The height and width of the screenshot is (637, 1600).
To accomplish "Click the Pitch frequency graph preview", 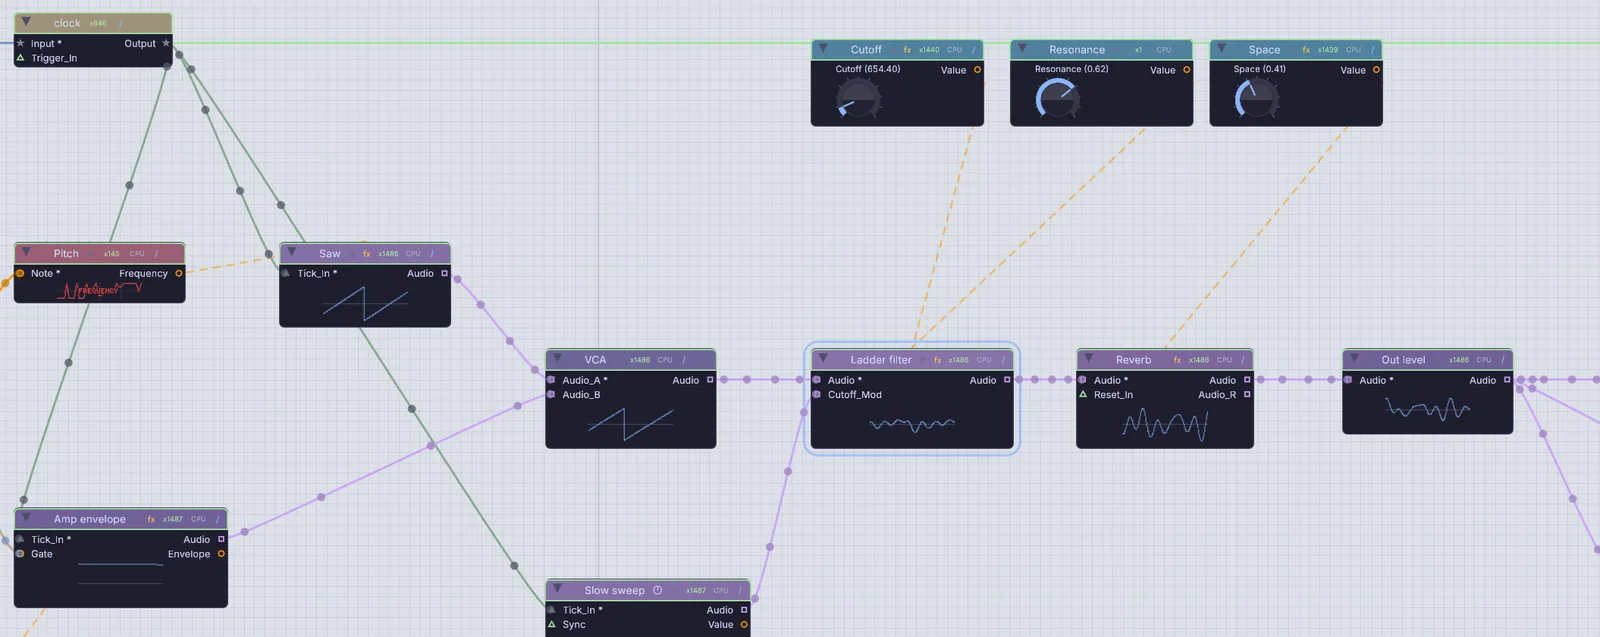I will pos(99,290).
